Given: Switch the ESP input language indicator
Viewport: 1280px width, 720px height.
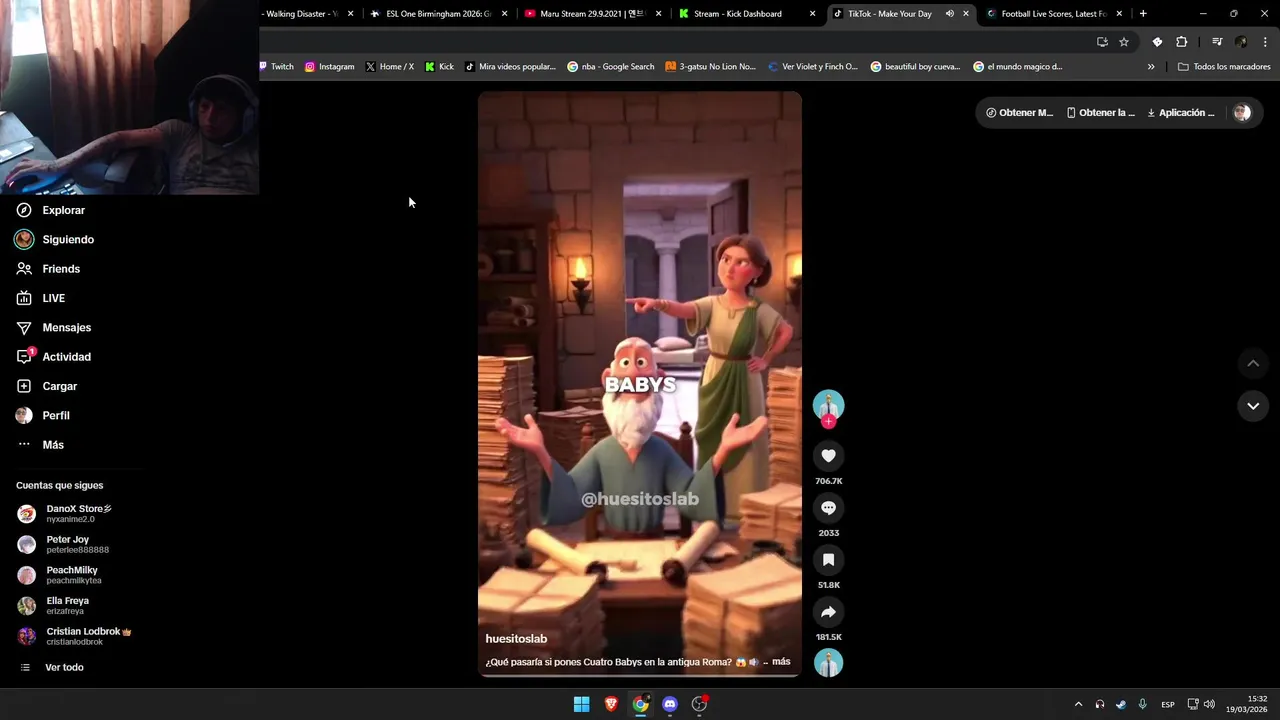Looking at the screenshot, I should (x=1167, y=705).
